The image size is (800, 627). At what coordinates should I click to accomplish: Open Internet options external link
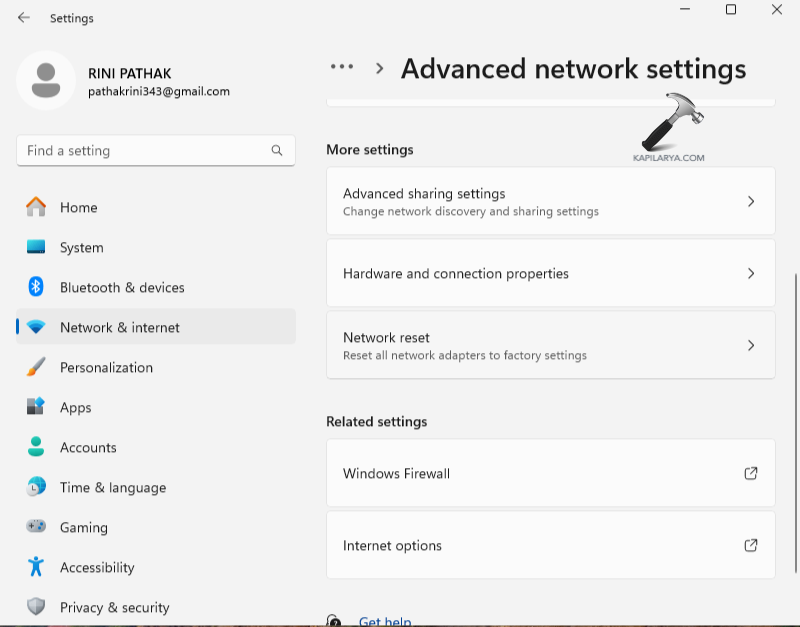click(x=751, y=545)
